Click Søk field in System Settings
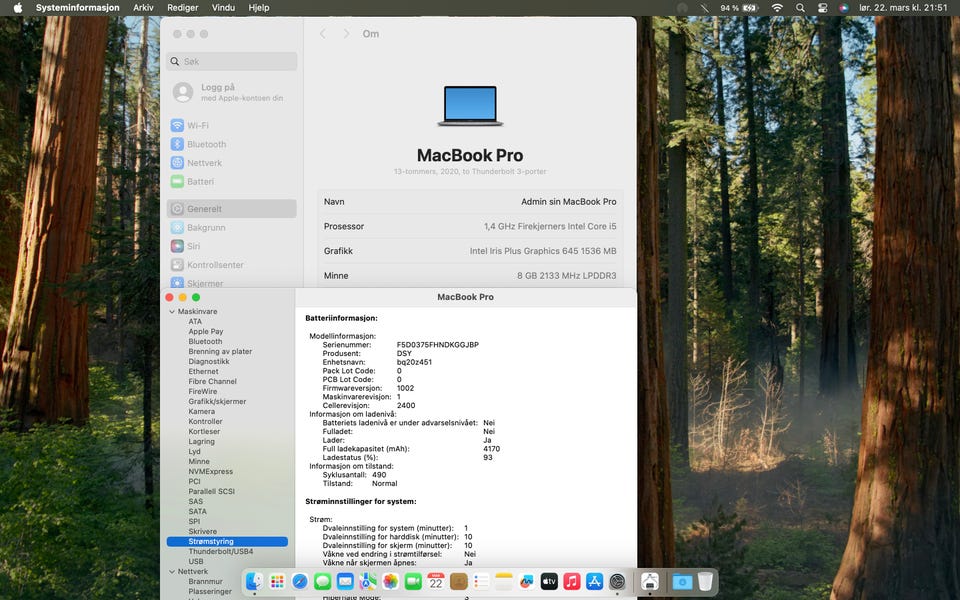The image size is (960, 600). [231, 61]
